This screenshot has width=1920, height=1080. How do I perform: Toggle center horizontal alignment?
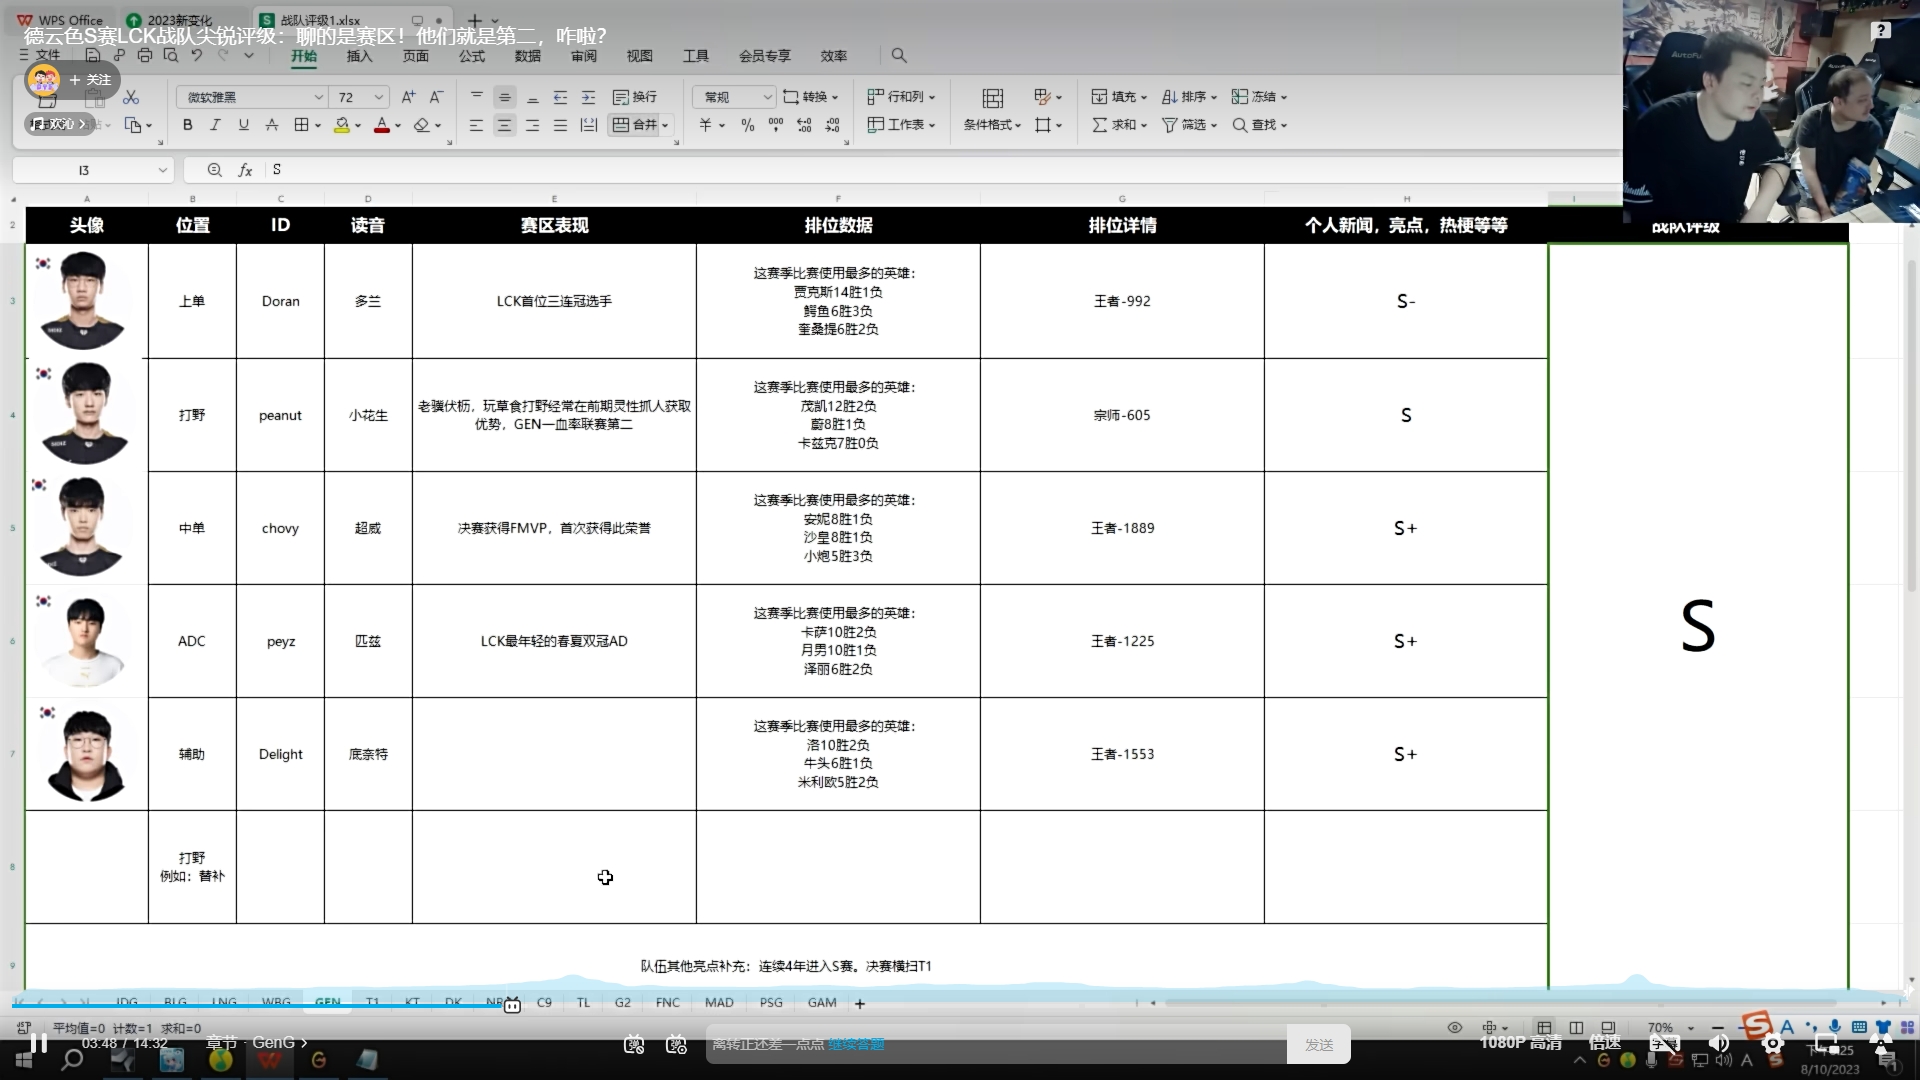coord(504,125)
